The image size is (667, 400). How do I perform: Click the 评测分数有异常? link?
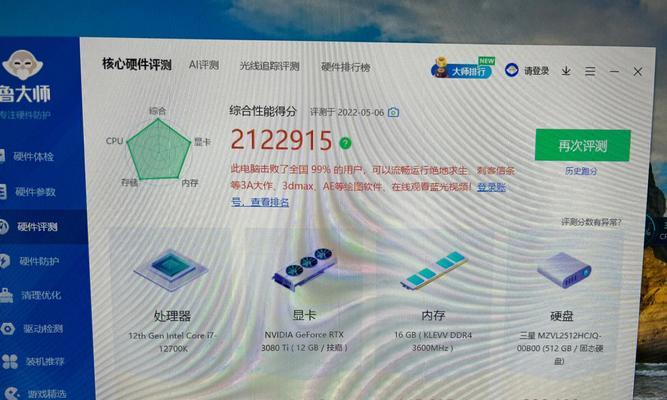tap(591, 222)
